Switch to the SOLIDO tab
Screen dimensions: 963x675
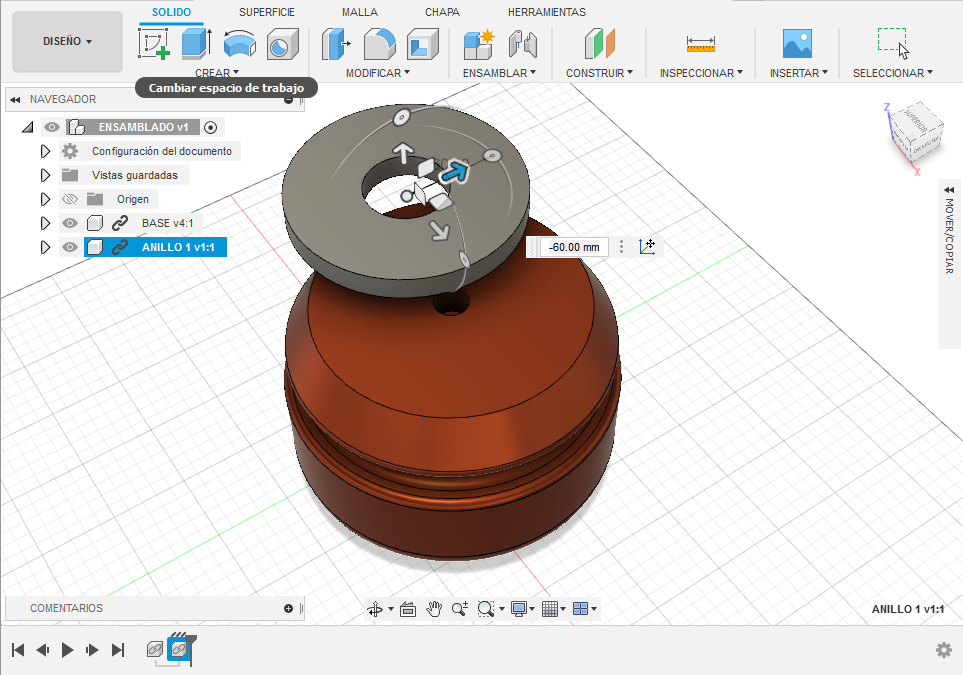[x=171, y=12]
